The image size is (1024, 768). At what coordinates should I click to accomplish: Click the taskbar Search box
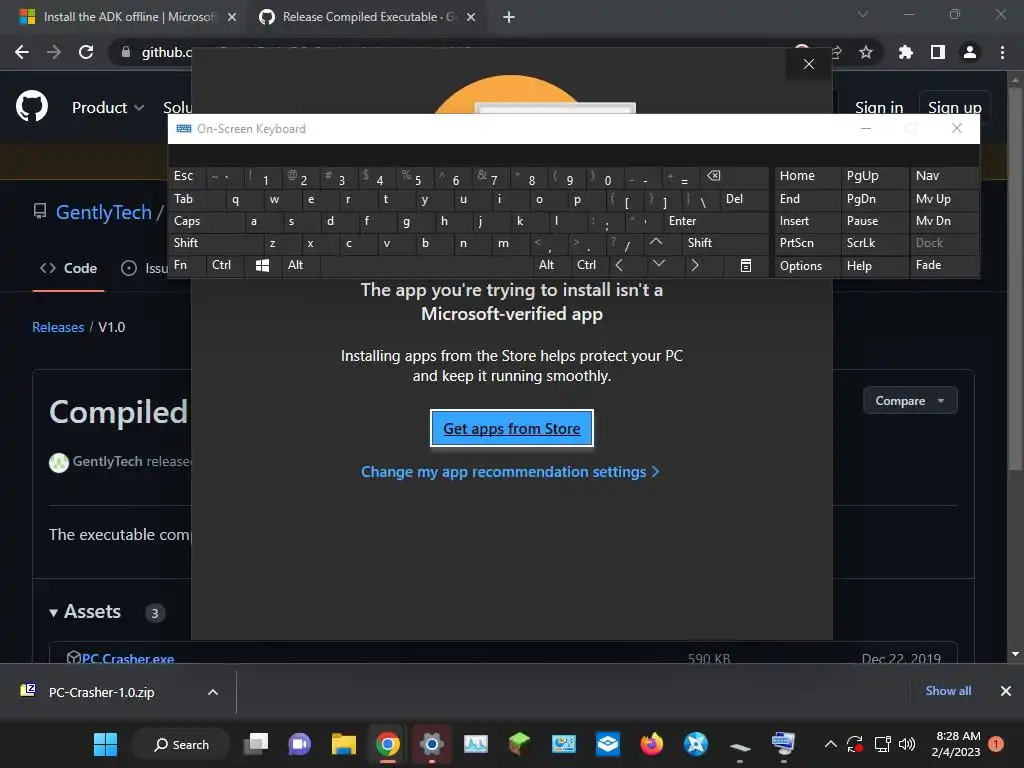click(x=182, y=744)
